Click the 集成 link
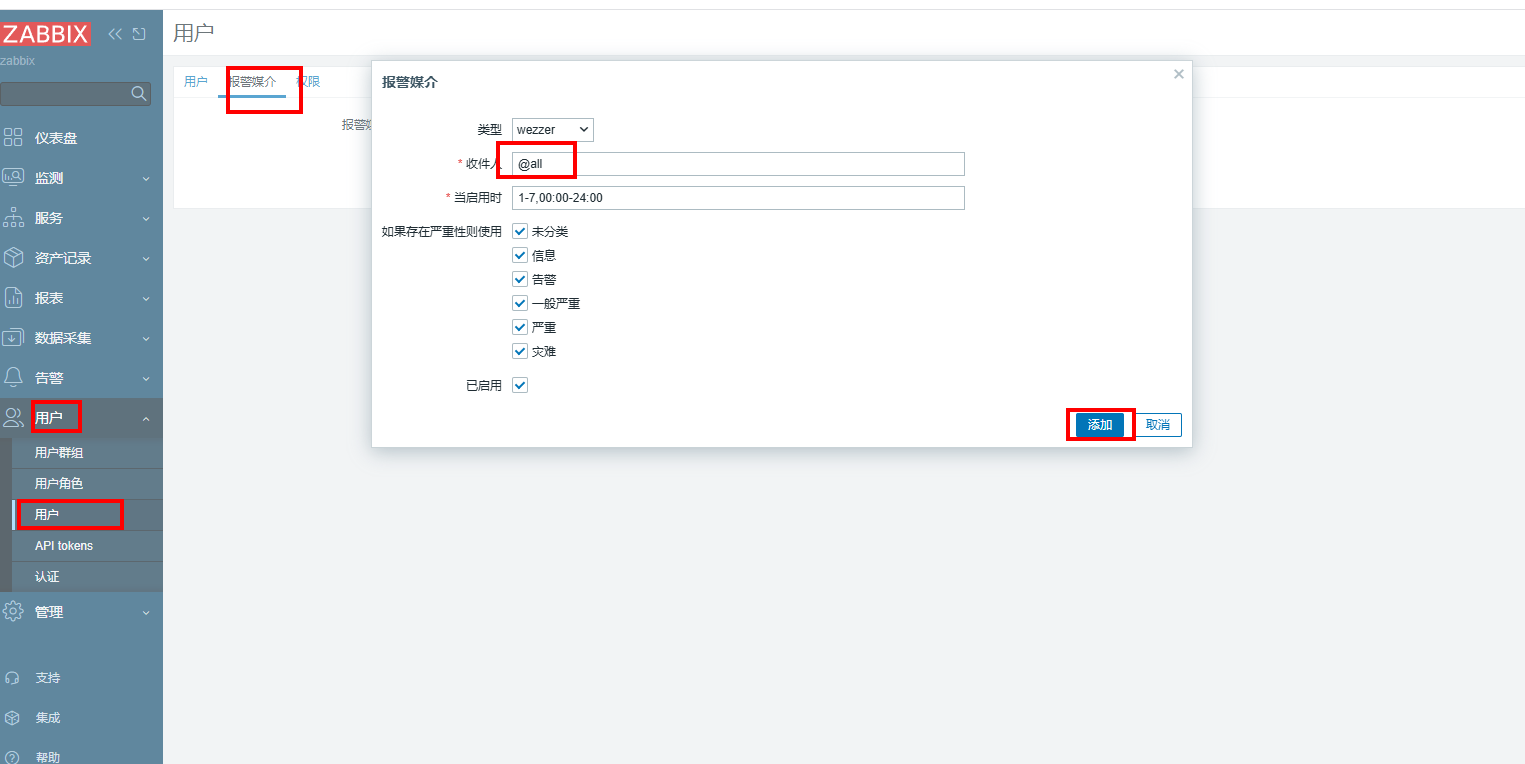1525x764 pixels. click(48, 718)
